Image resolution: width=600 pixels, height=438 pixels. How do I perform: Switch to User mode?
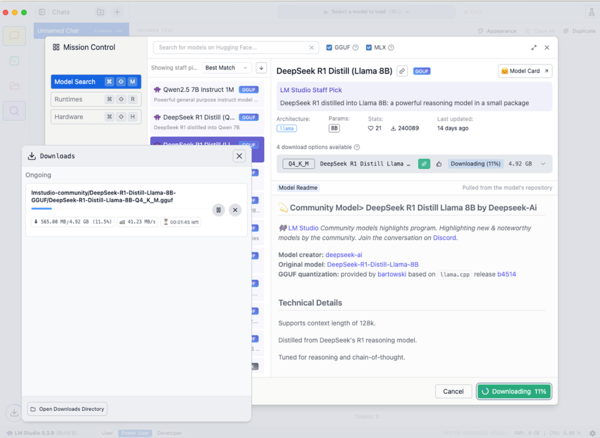[107, 433]
